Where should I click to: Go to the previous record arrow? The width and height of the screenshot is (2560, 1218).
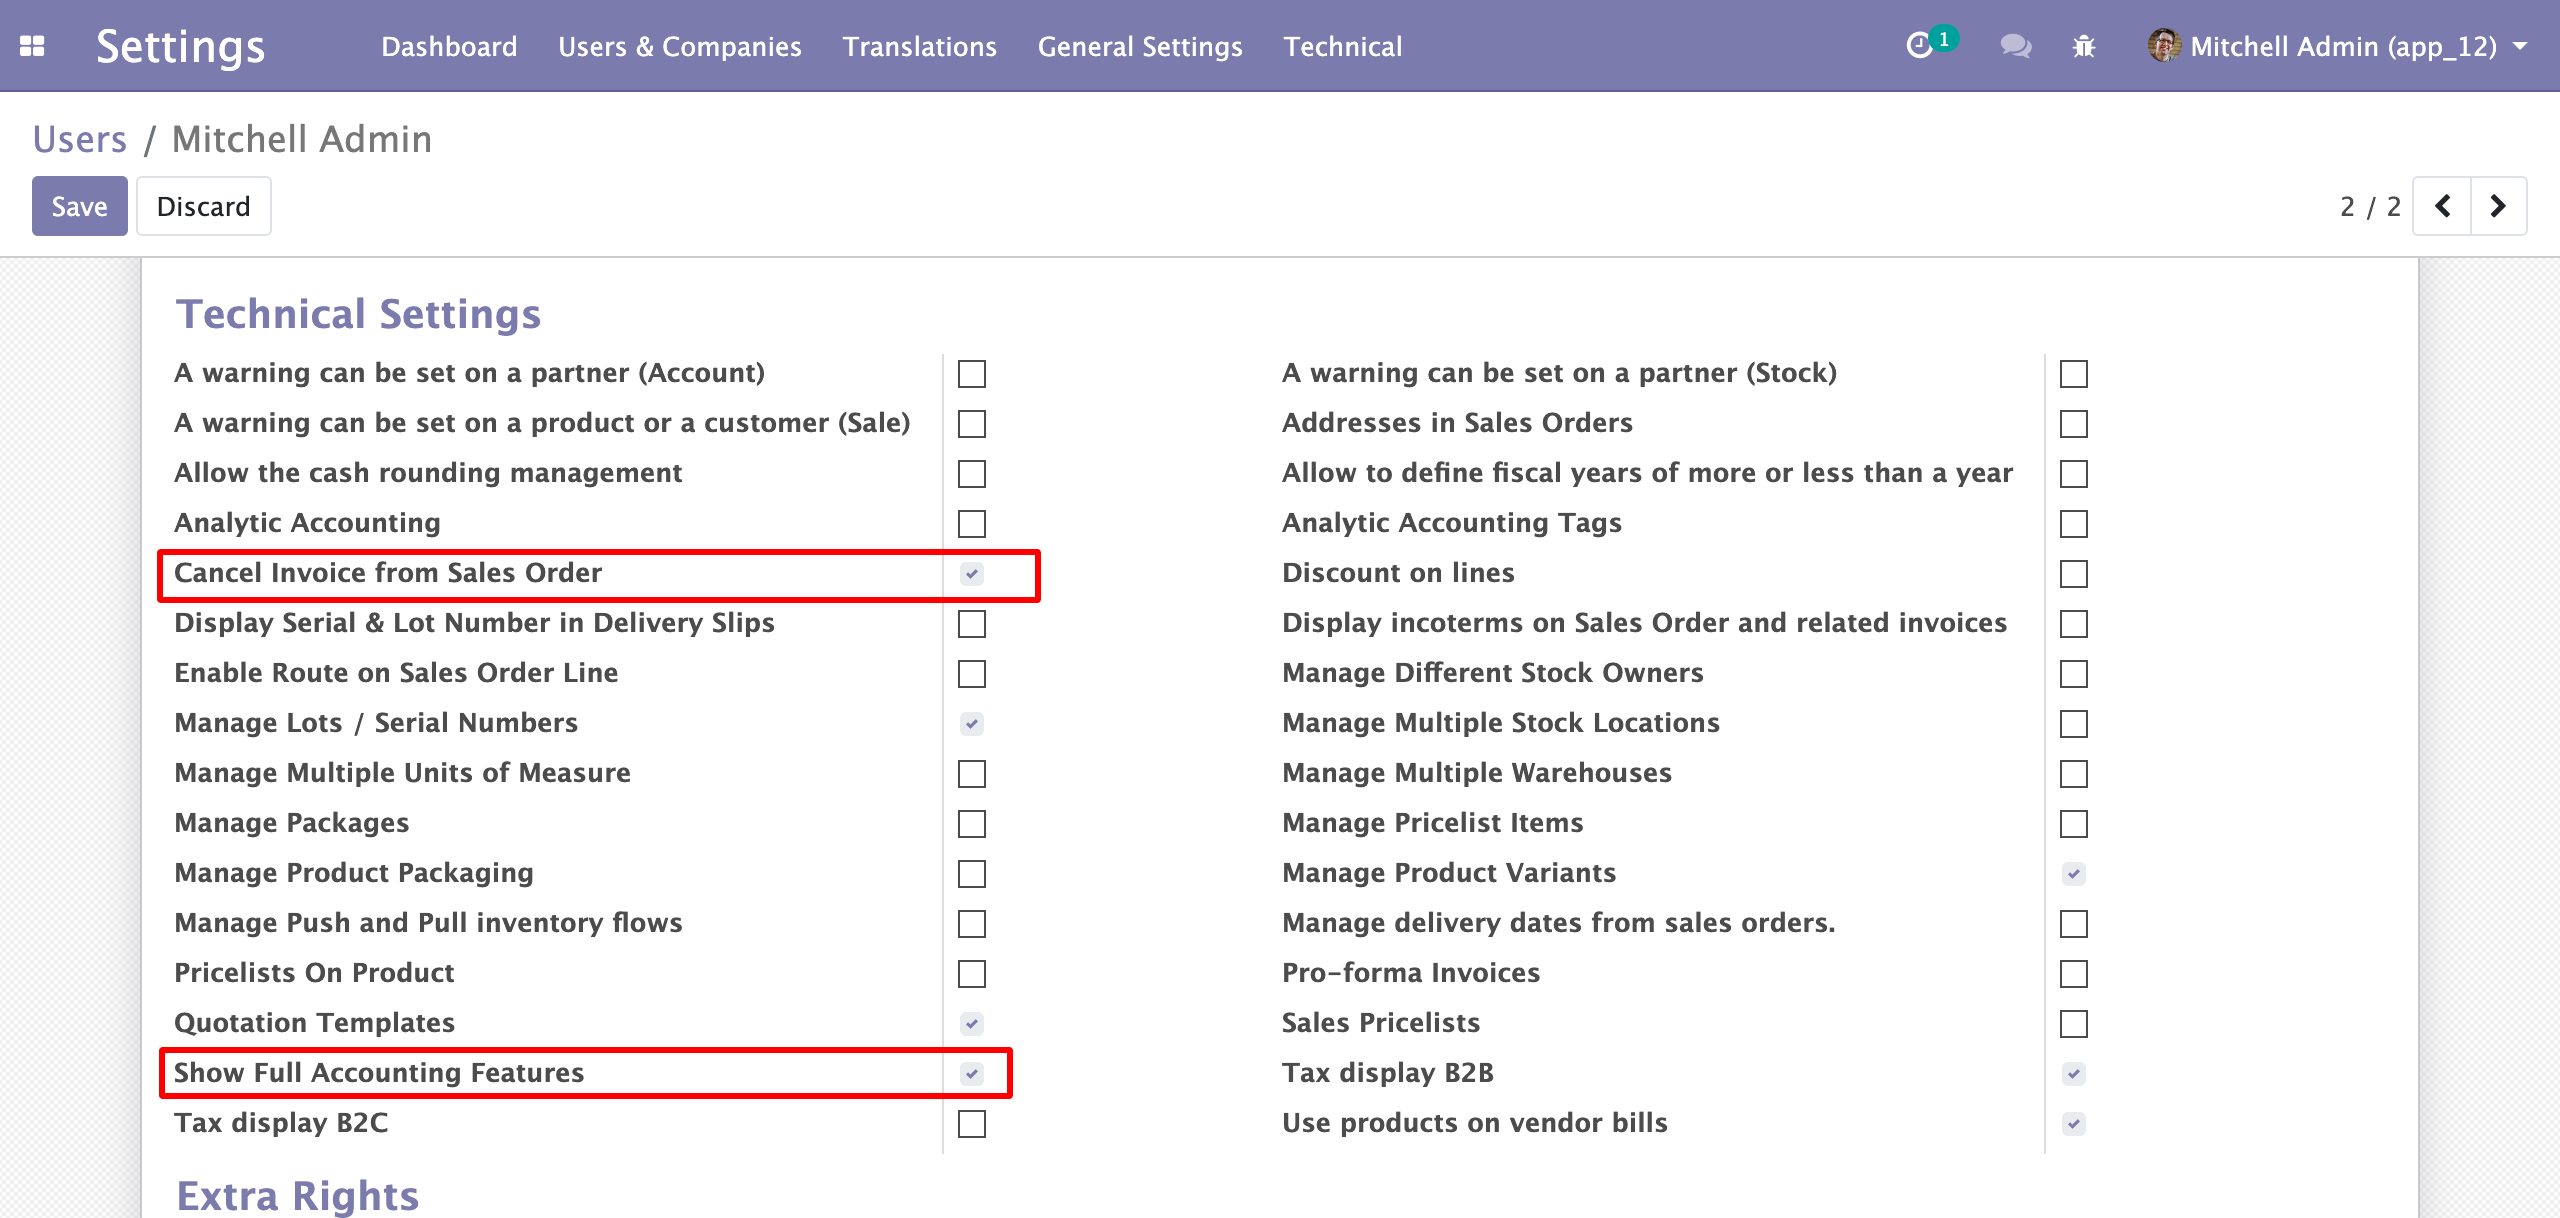(2443, 206)
